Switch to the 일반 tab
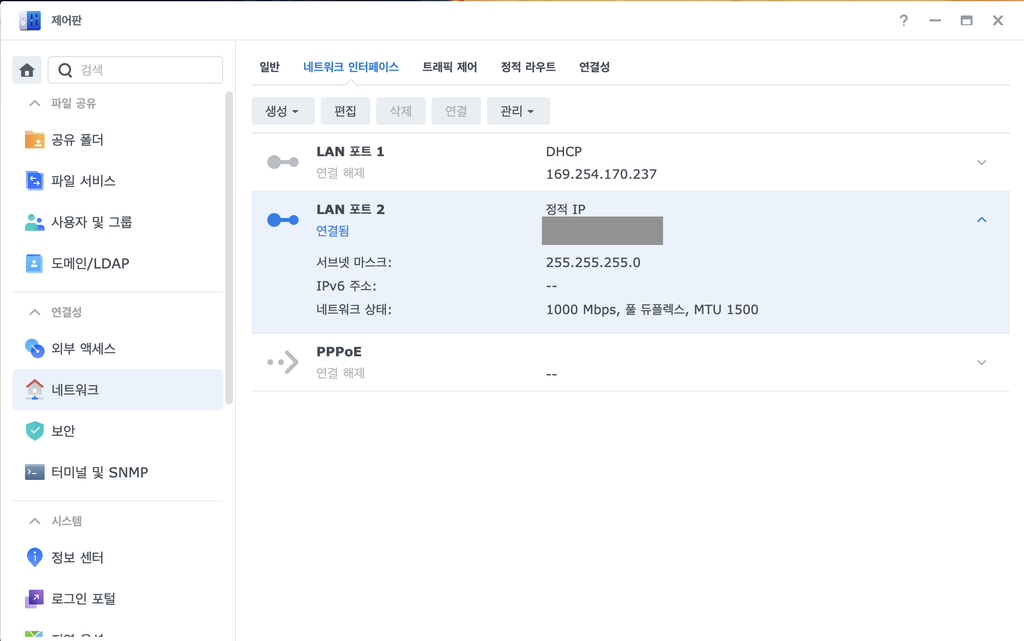Image resolution: width=1024 pixels, height=641 pixels. [269, 67]
